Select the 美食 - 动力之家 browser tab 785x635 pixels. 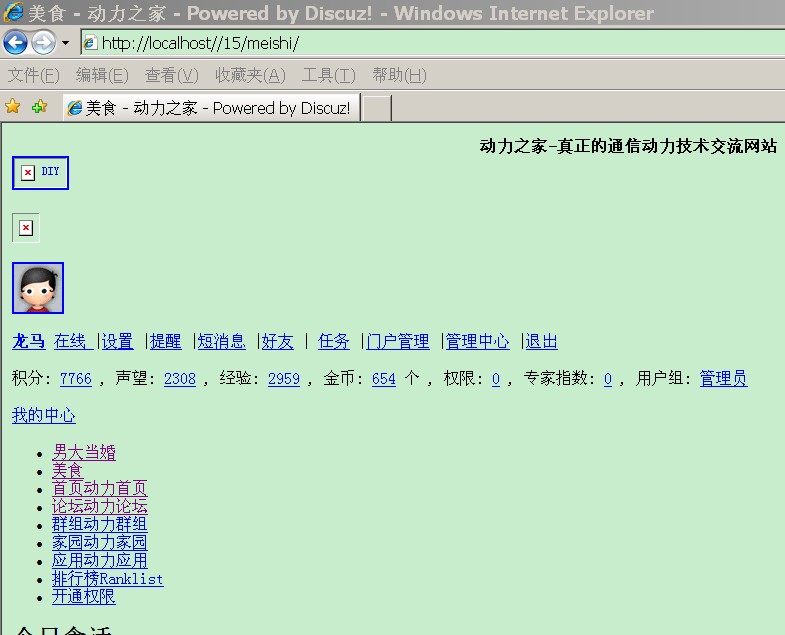coord(211,108)
